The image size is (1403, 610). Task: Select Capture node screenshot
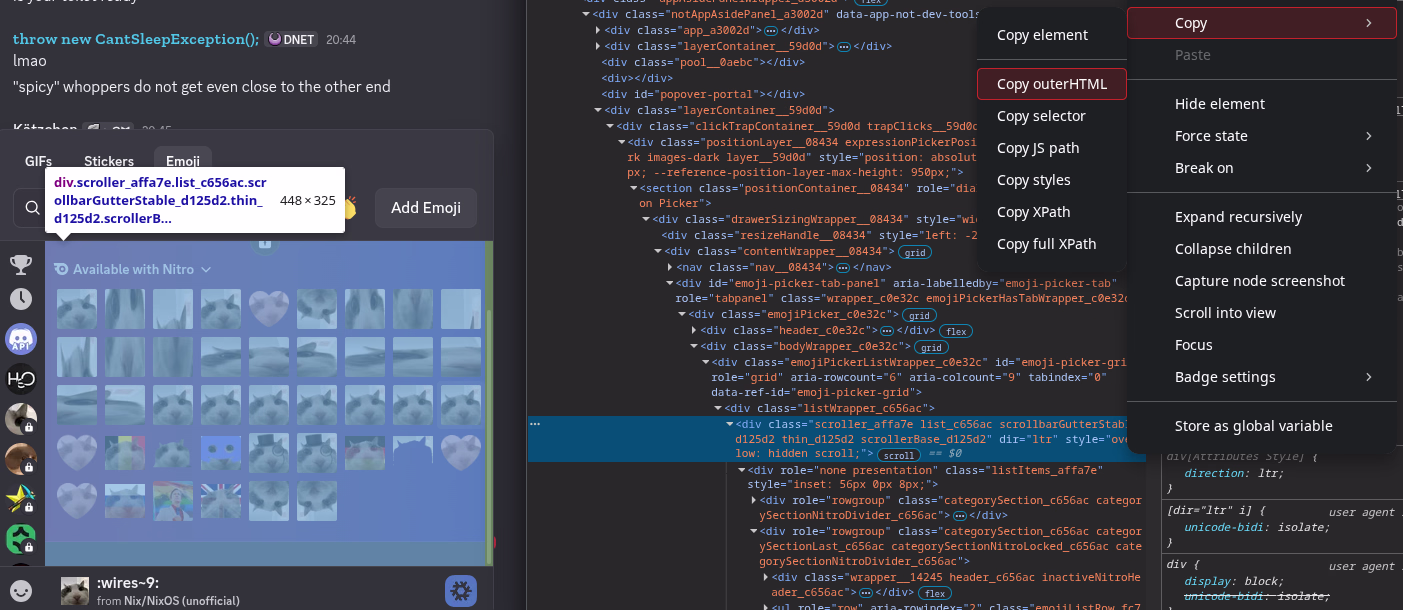(1262, 281)
